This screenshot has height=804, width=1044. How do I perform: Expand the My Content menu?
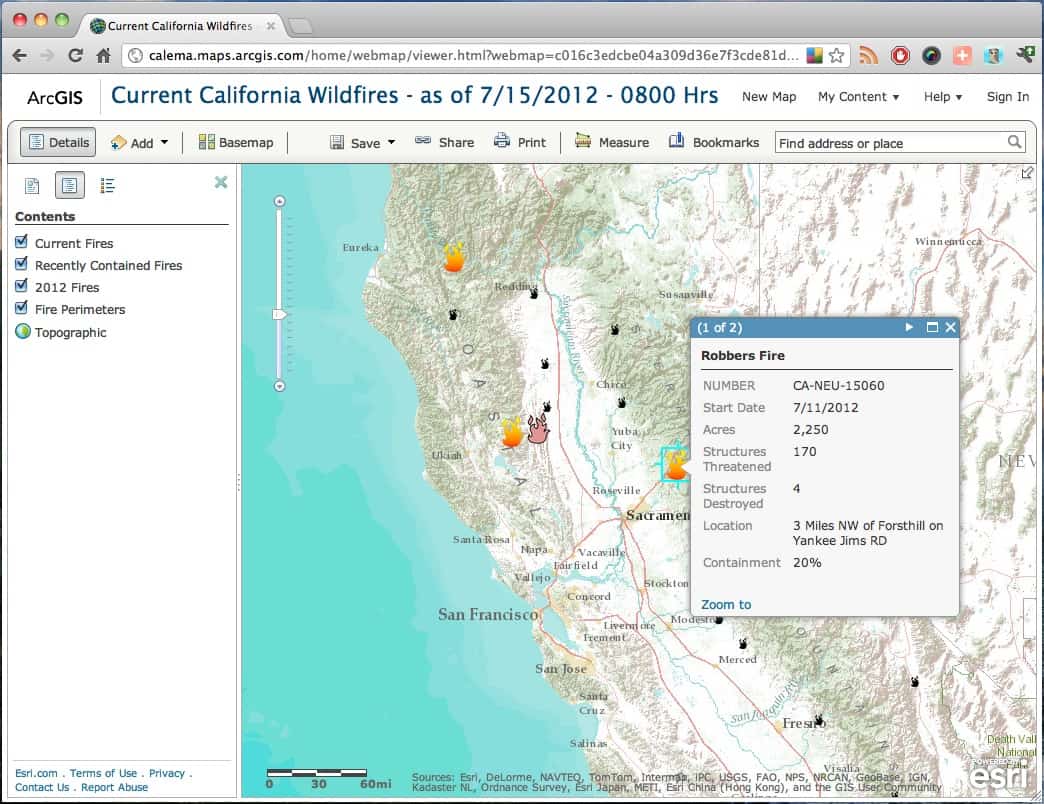[x=858, y=97]
